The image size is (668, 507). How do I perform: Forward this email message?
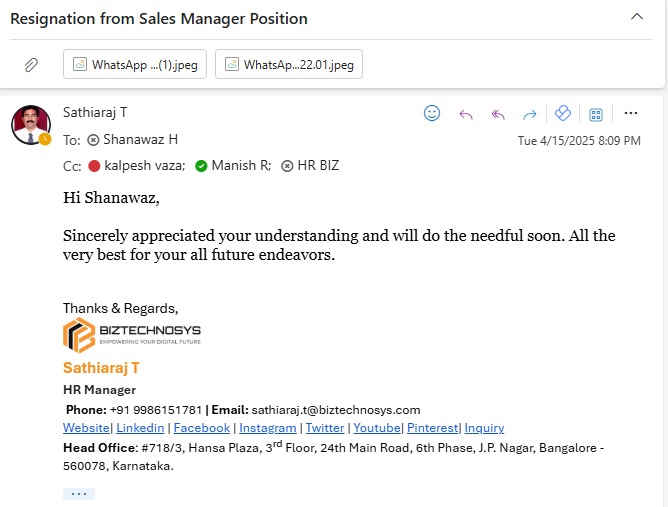[530, 114]
